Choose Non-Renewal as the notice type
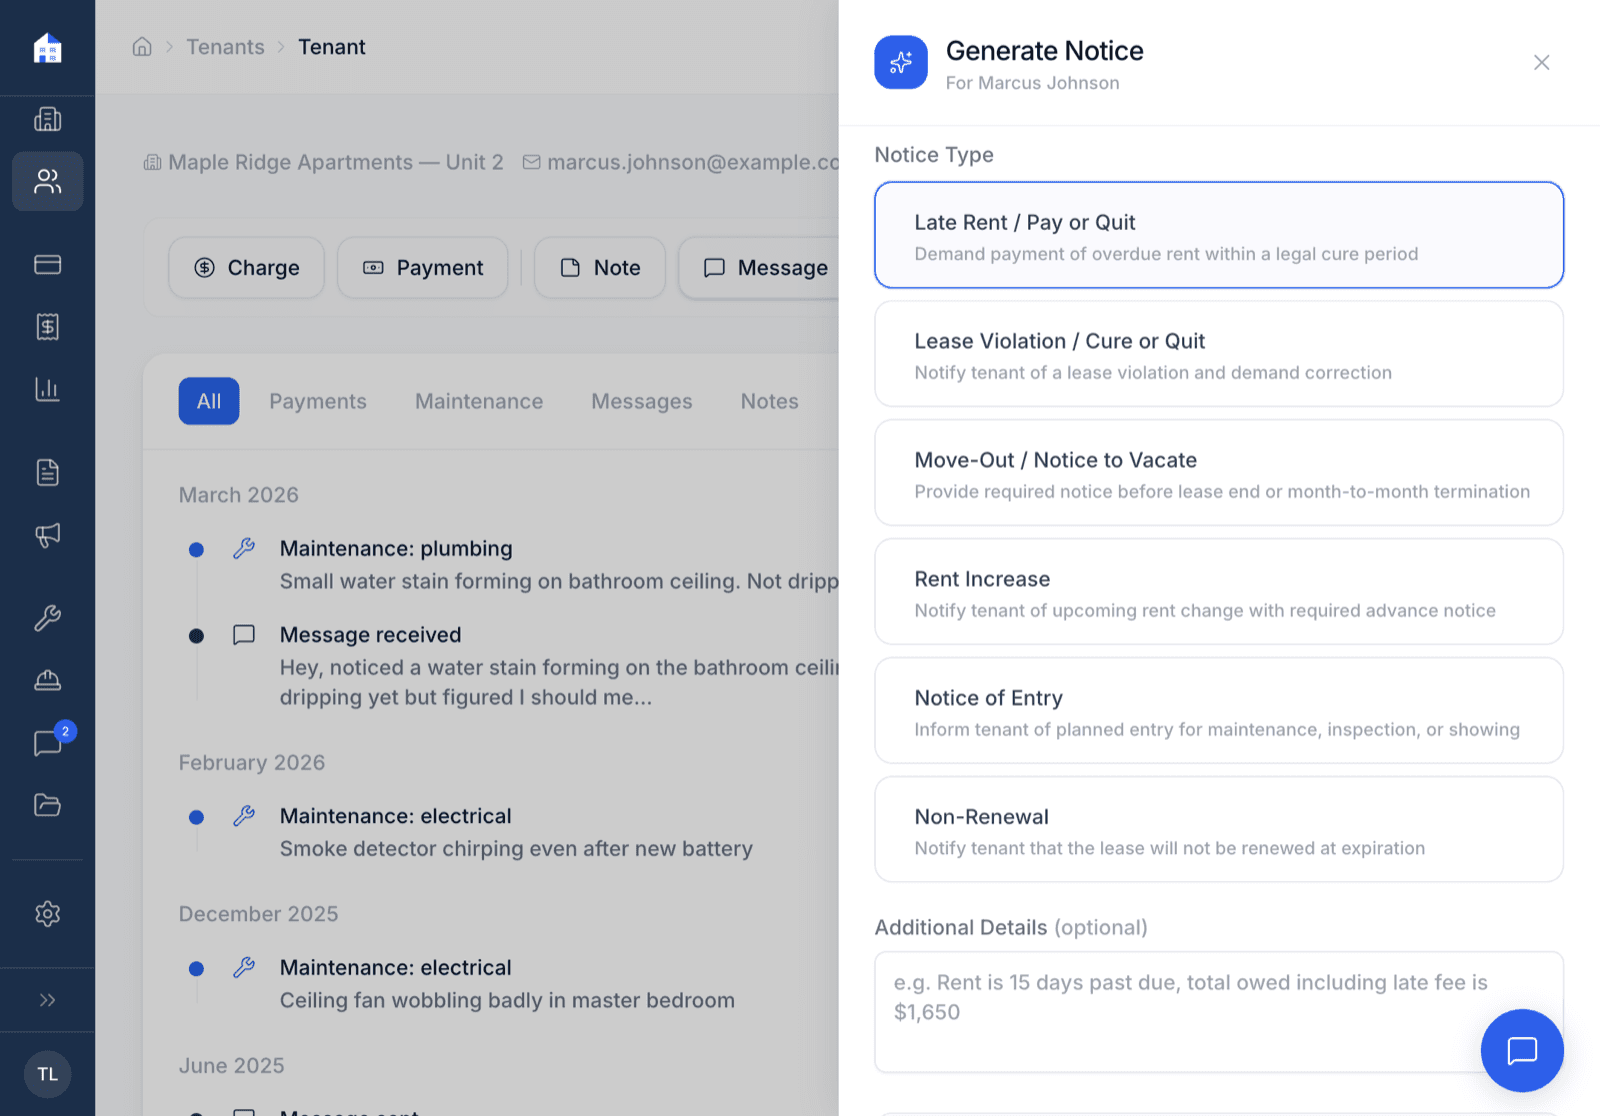 coord(1218,829)
